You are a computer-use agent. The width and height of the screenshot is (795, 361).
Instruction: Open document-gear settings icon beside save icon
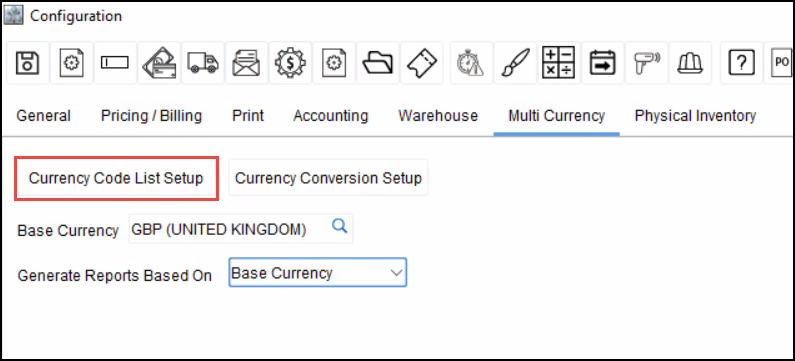pos(71,63)
